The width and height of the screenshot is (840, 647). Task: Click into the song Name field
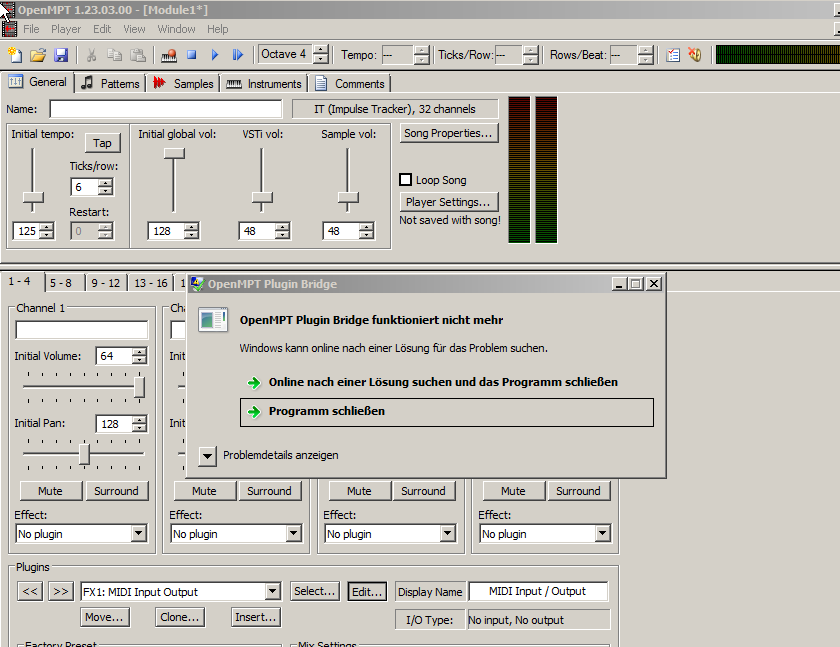[x=166, y=109]
